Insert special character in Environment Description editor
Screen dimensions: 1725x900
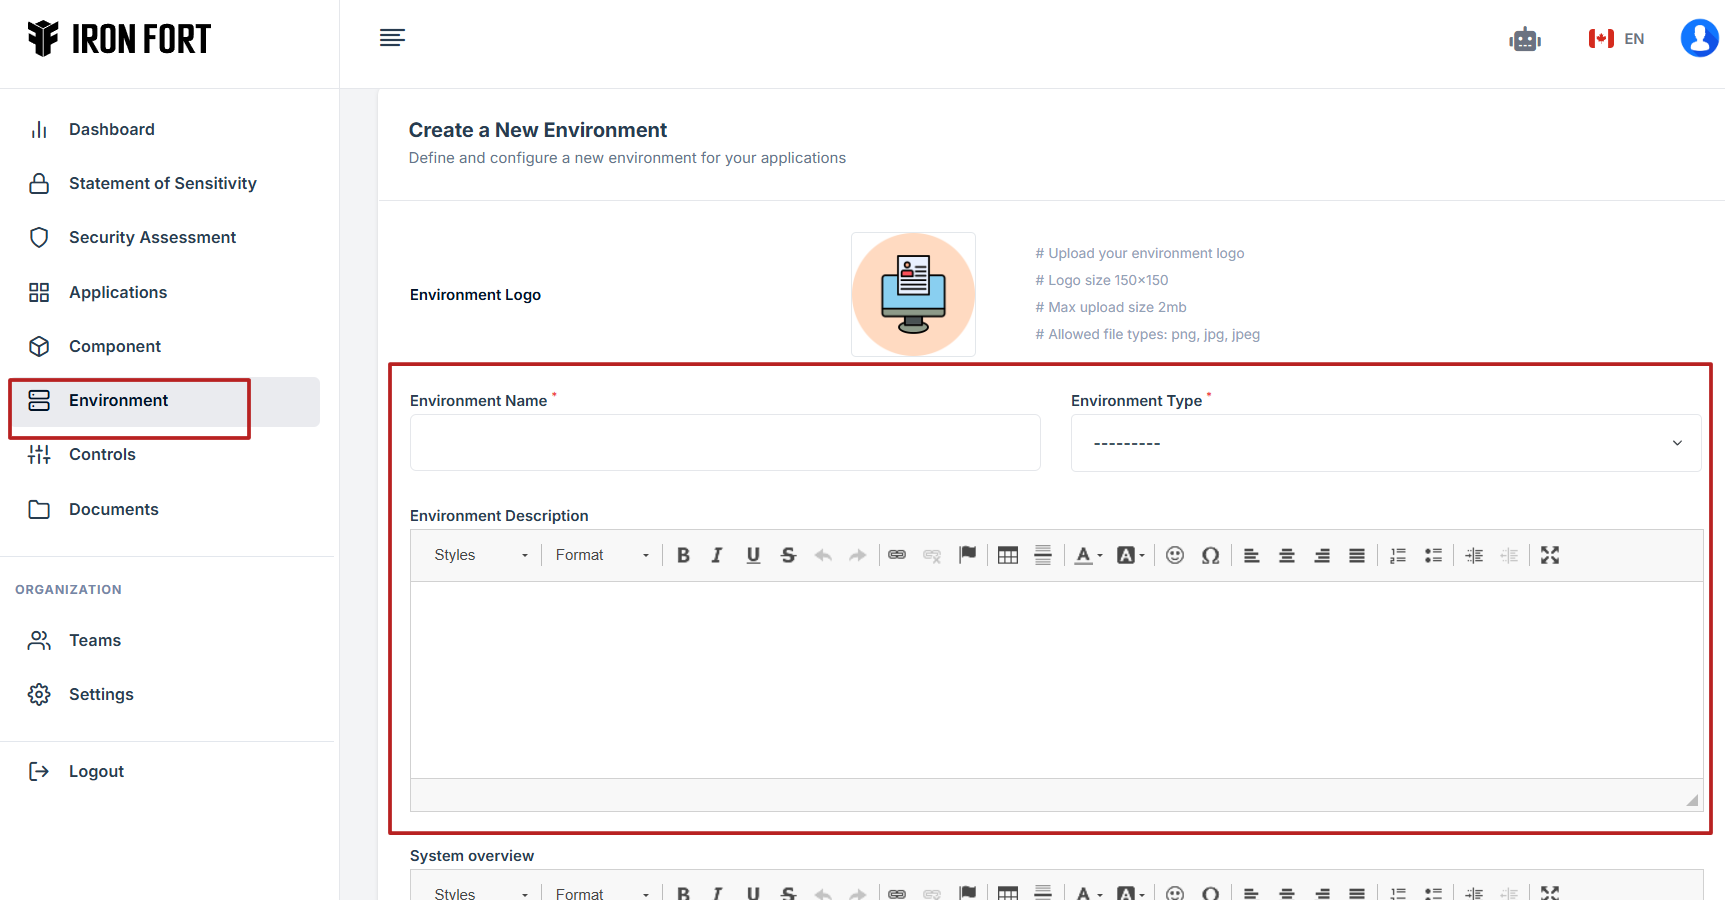1210,555
